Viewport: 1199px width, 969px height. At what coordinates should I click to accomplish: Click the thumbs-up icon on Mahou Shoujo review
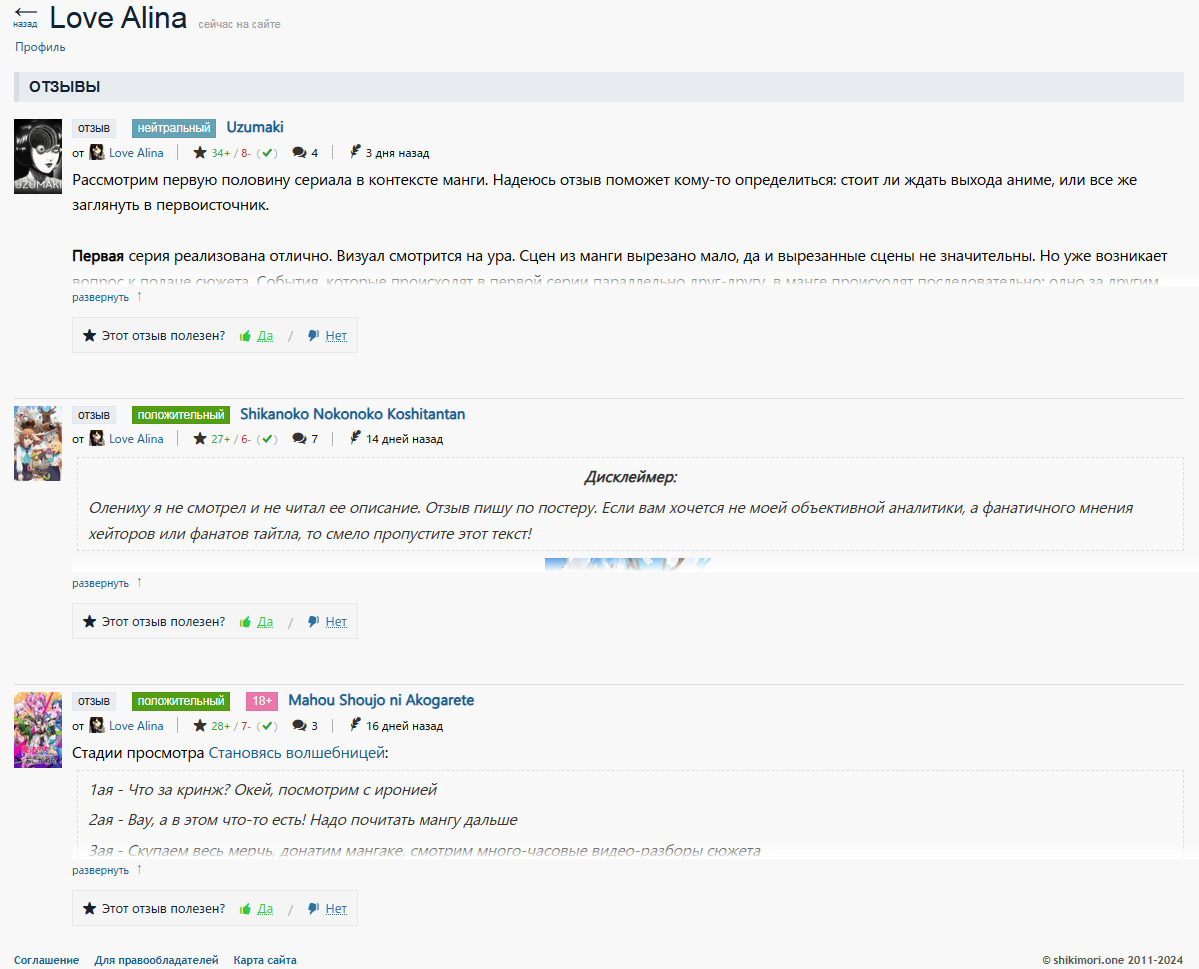click(x=245, y=909)
